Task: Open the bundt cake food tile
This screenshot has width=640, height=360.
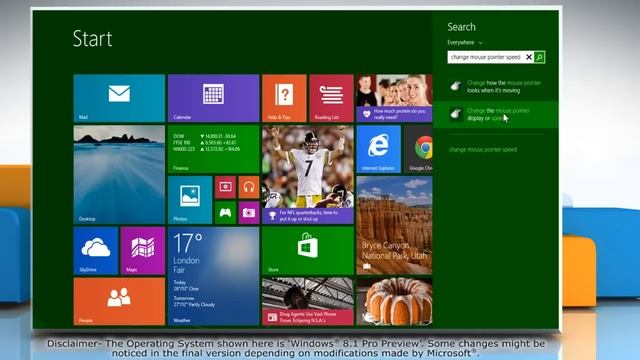Action: click(x=394, y=302)
